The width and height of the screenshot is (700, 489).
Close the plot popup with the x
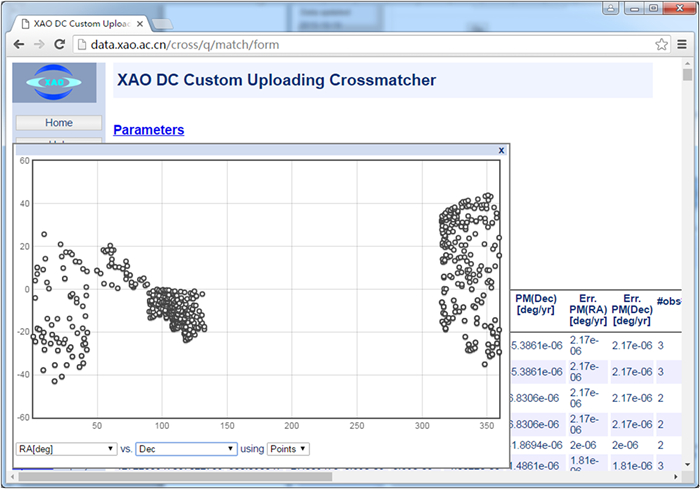tap(501, 150)
